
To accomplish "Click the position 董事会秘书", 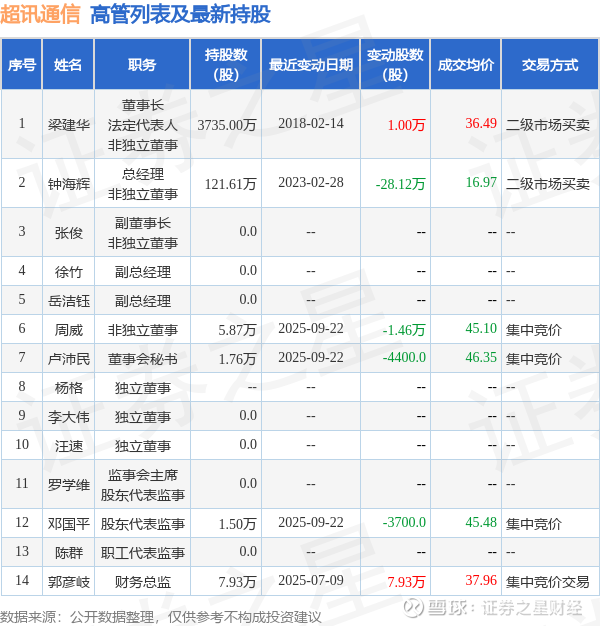I will [x=143, y=359].
